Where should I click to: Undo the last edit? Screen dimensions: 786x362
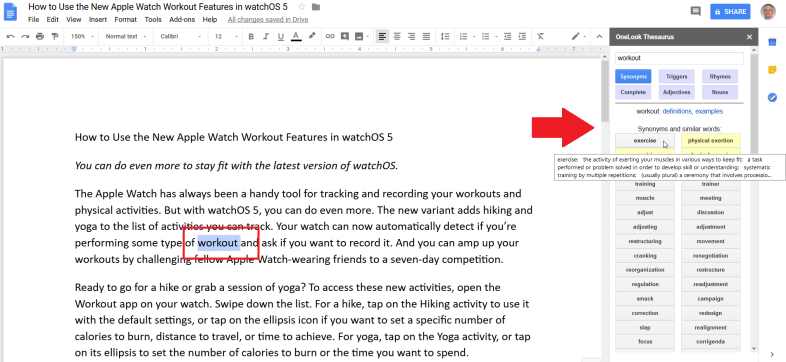(11, 36)
